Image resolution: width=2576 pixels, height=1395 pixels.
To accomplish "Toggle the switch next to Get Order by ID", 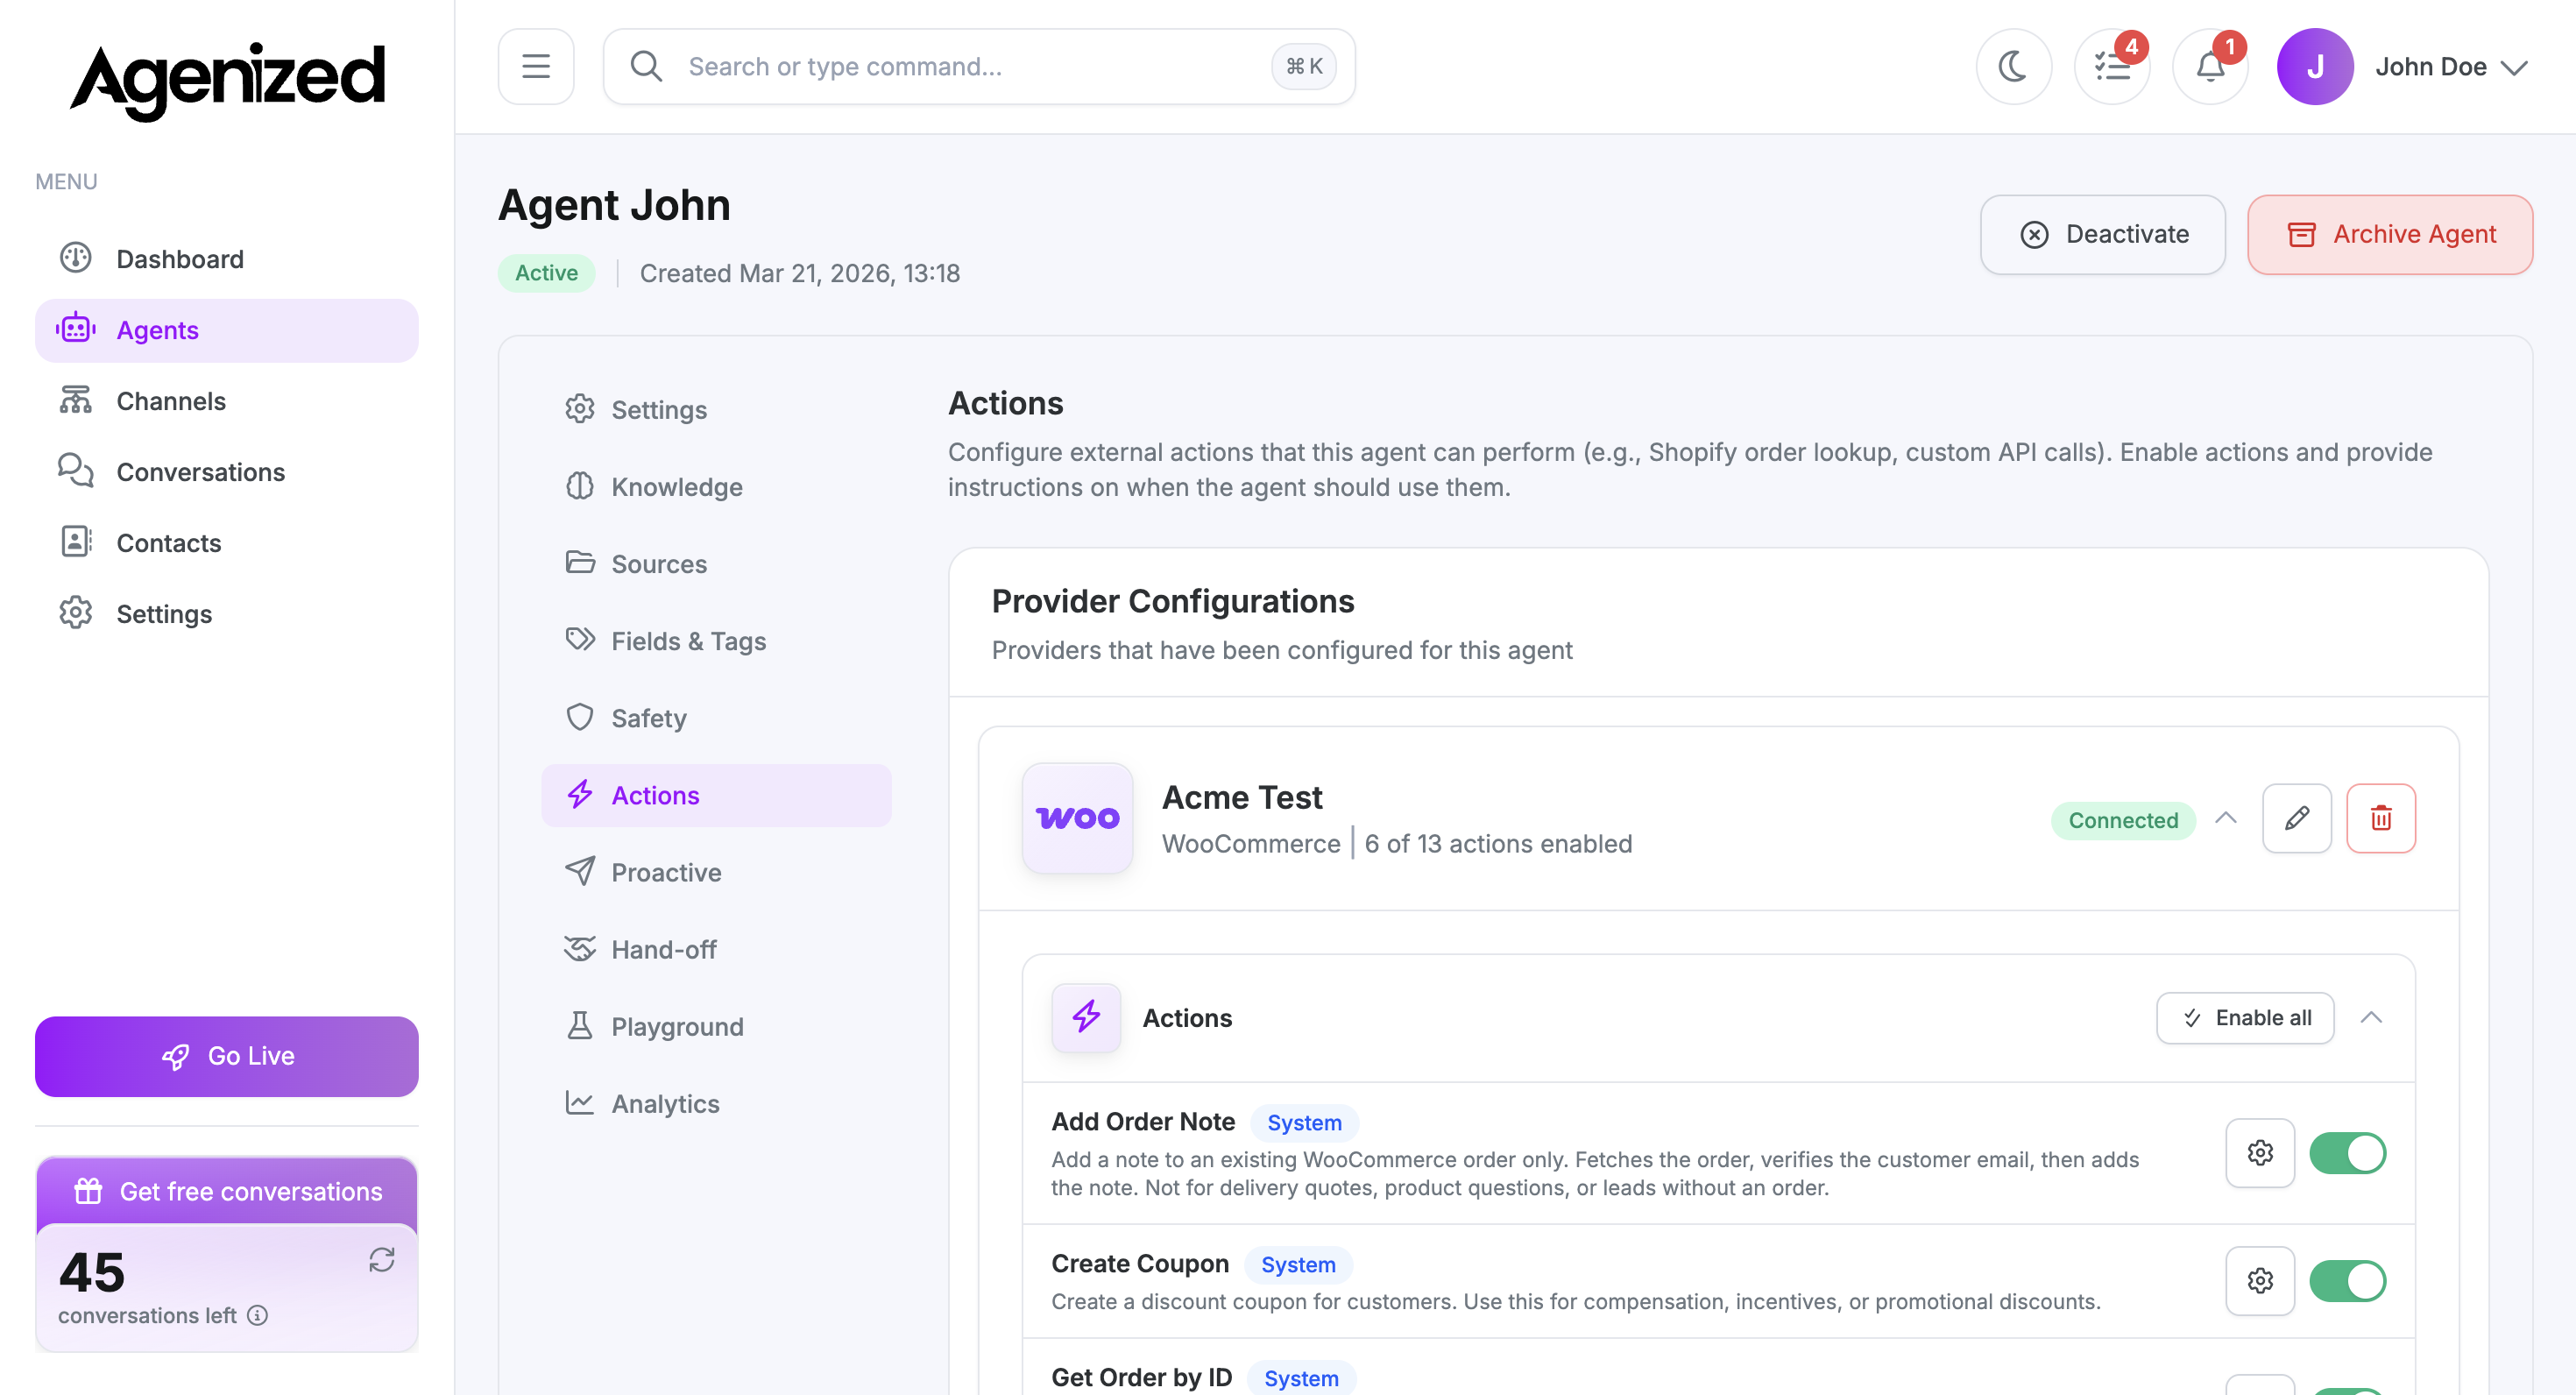I will tap(2349, 1389).
